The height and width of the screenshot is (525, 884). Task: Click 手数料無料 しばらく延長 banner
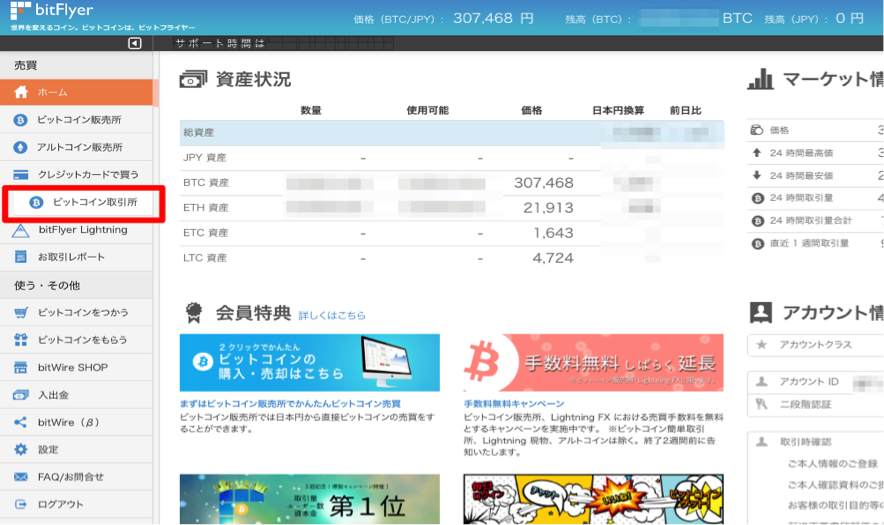pos(593,363)
